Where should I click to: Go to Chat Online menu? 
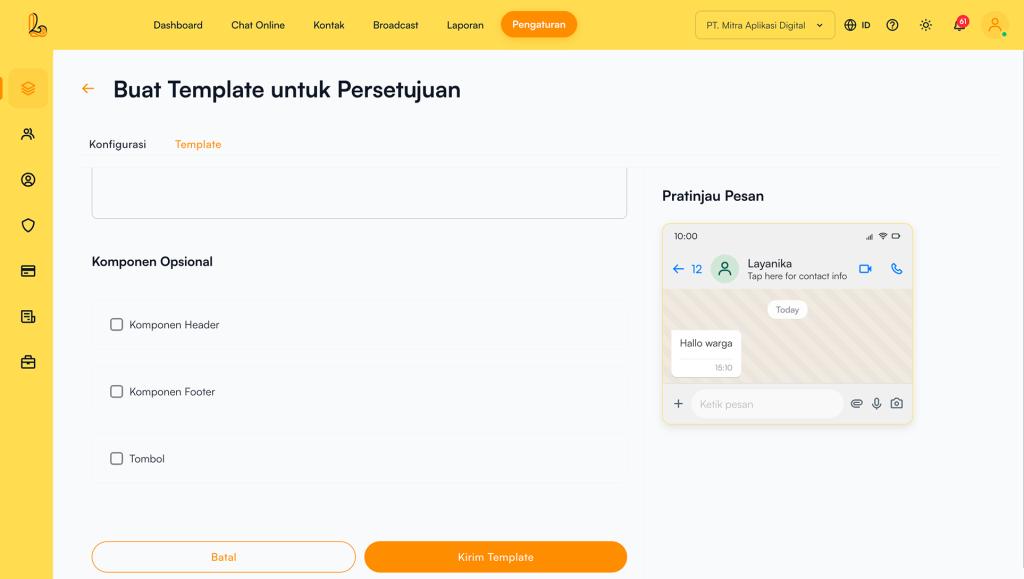258,25
